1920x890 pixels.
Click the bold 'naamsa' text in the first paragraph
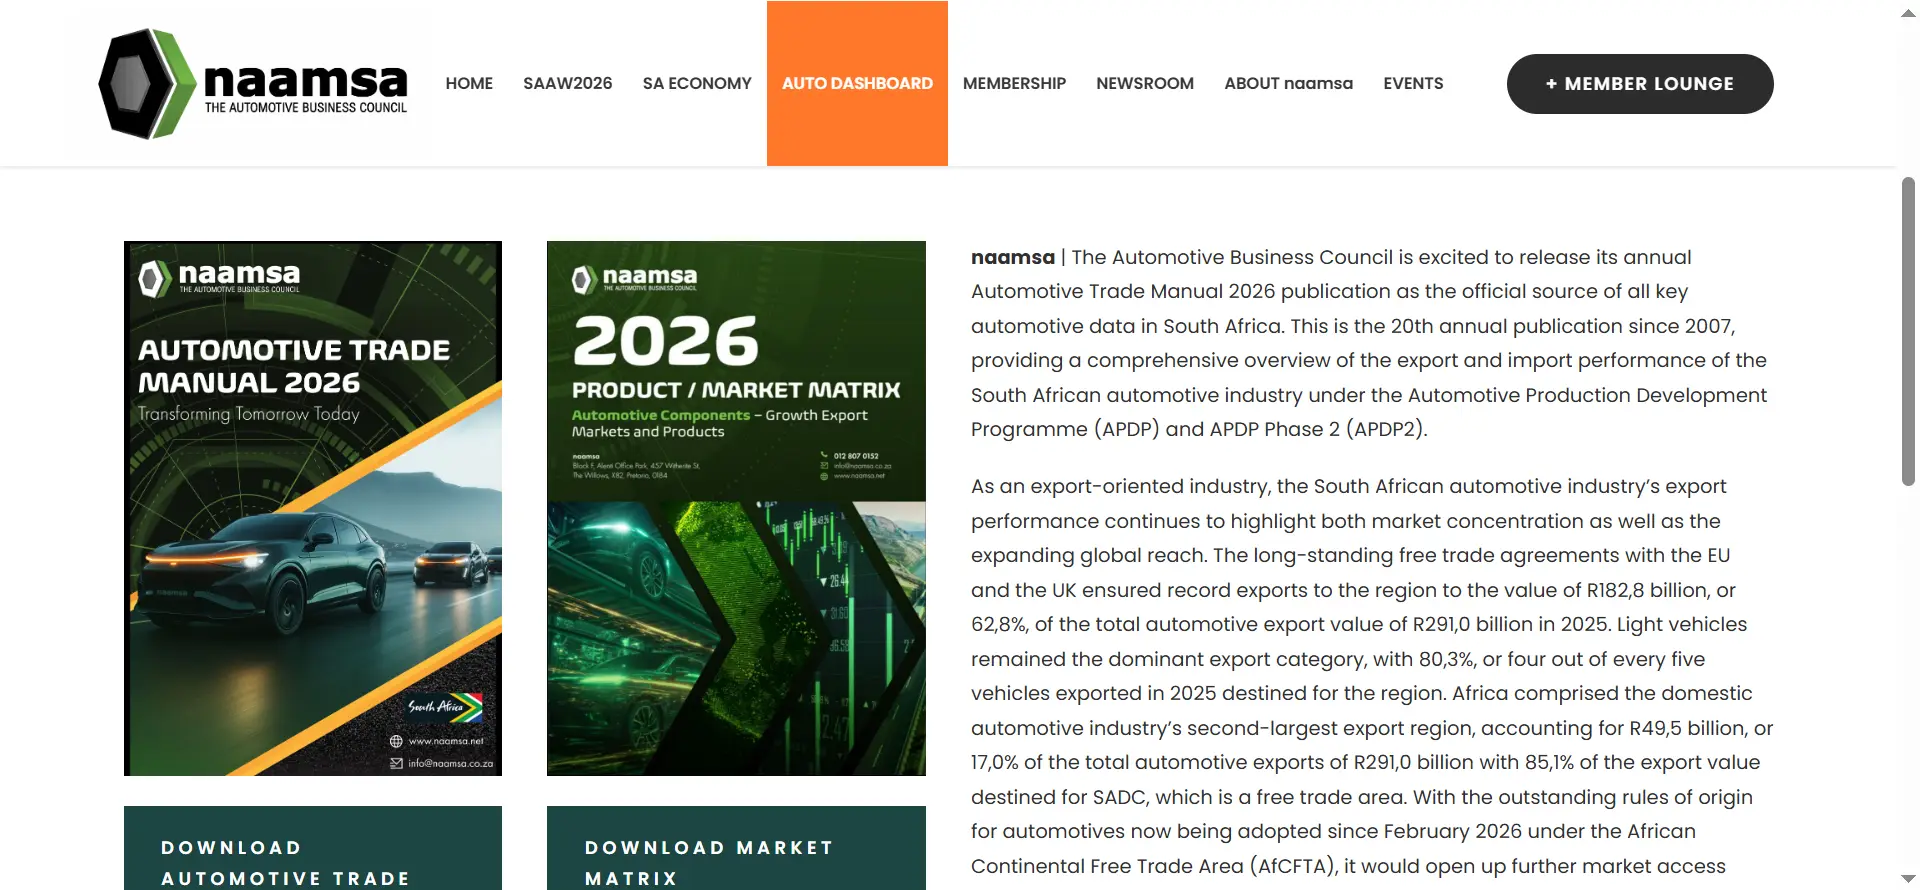1012,258
